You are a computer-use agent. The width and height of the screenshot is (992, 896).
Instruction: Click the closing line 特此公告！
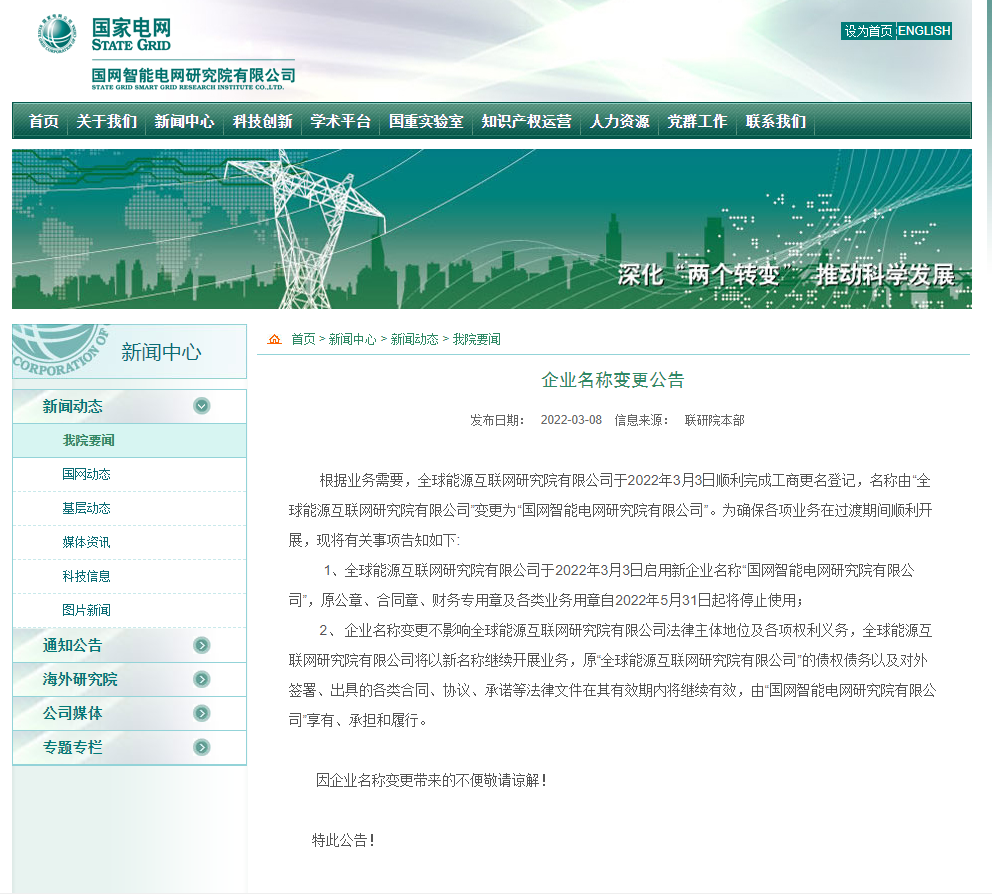tap(344, 840)
